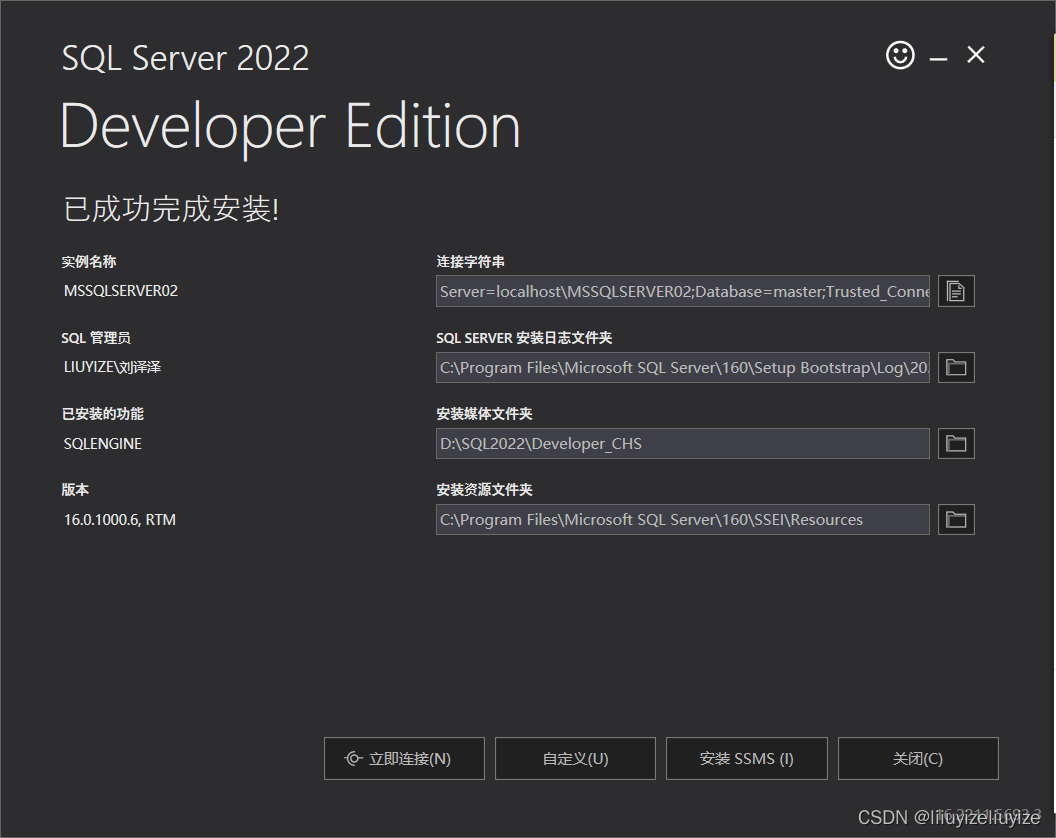1056x838 pixels.
Task: Click the Developer Edition heading
Action: coord(290,128)
